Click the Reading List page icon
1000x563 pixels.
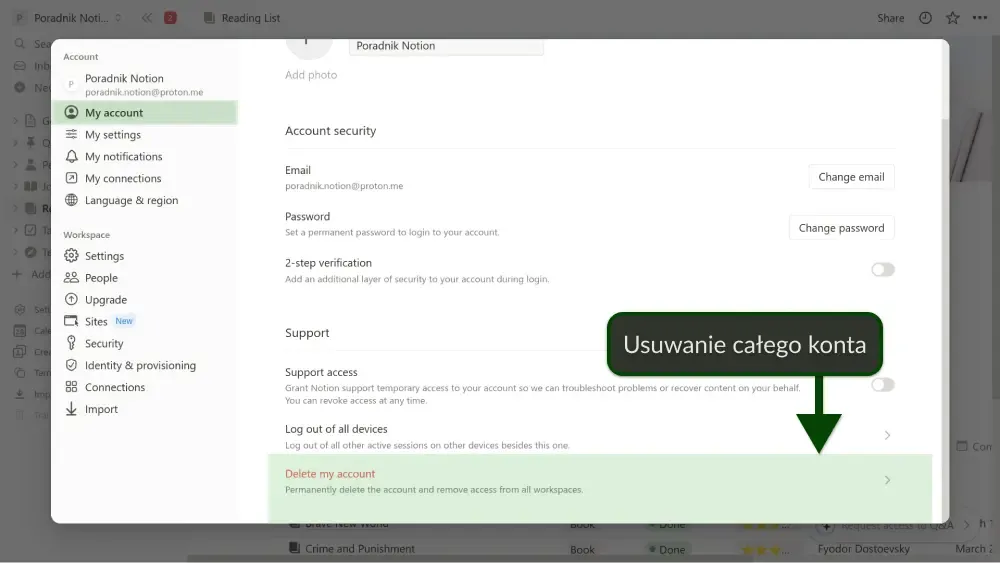coord(209,18)
